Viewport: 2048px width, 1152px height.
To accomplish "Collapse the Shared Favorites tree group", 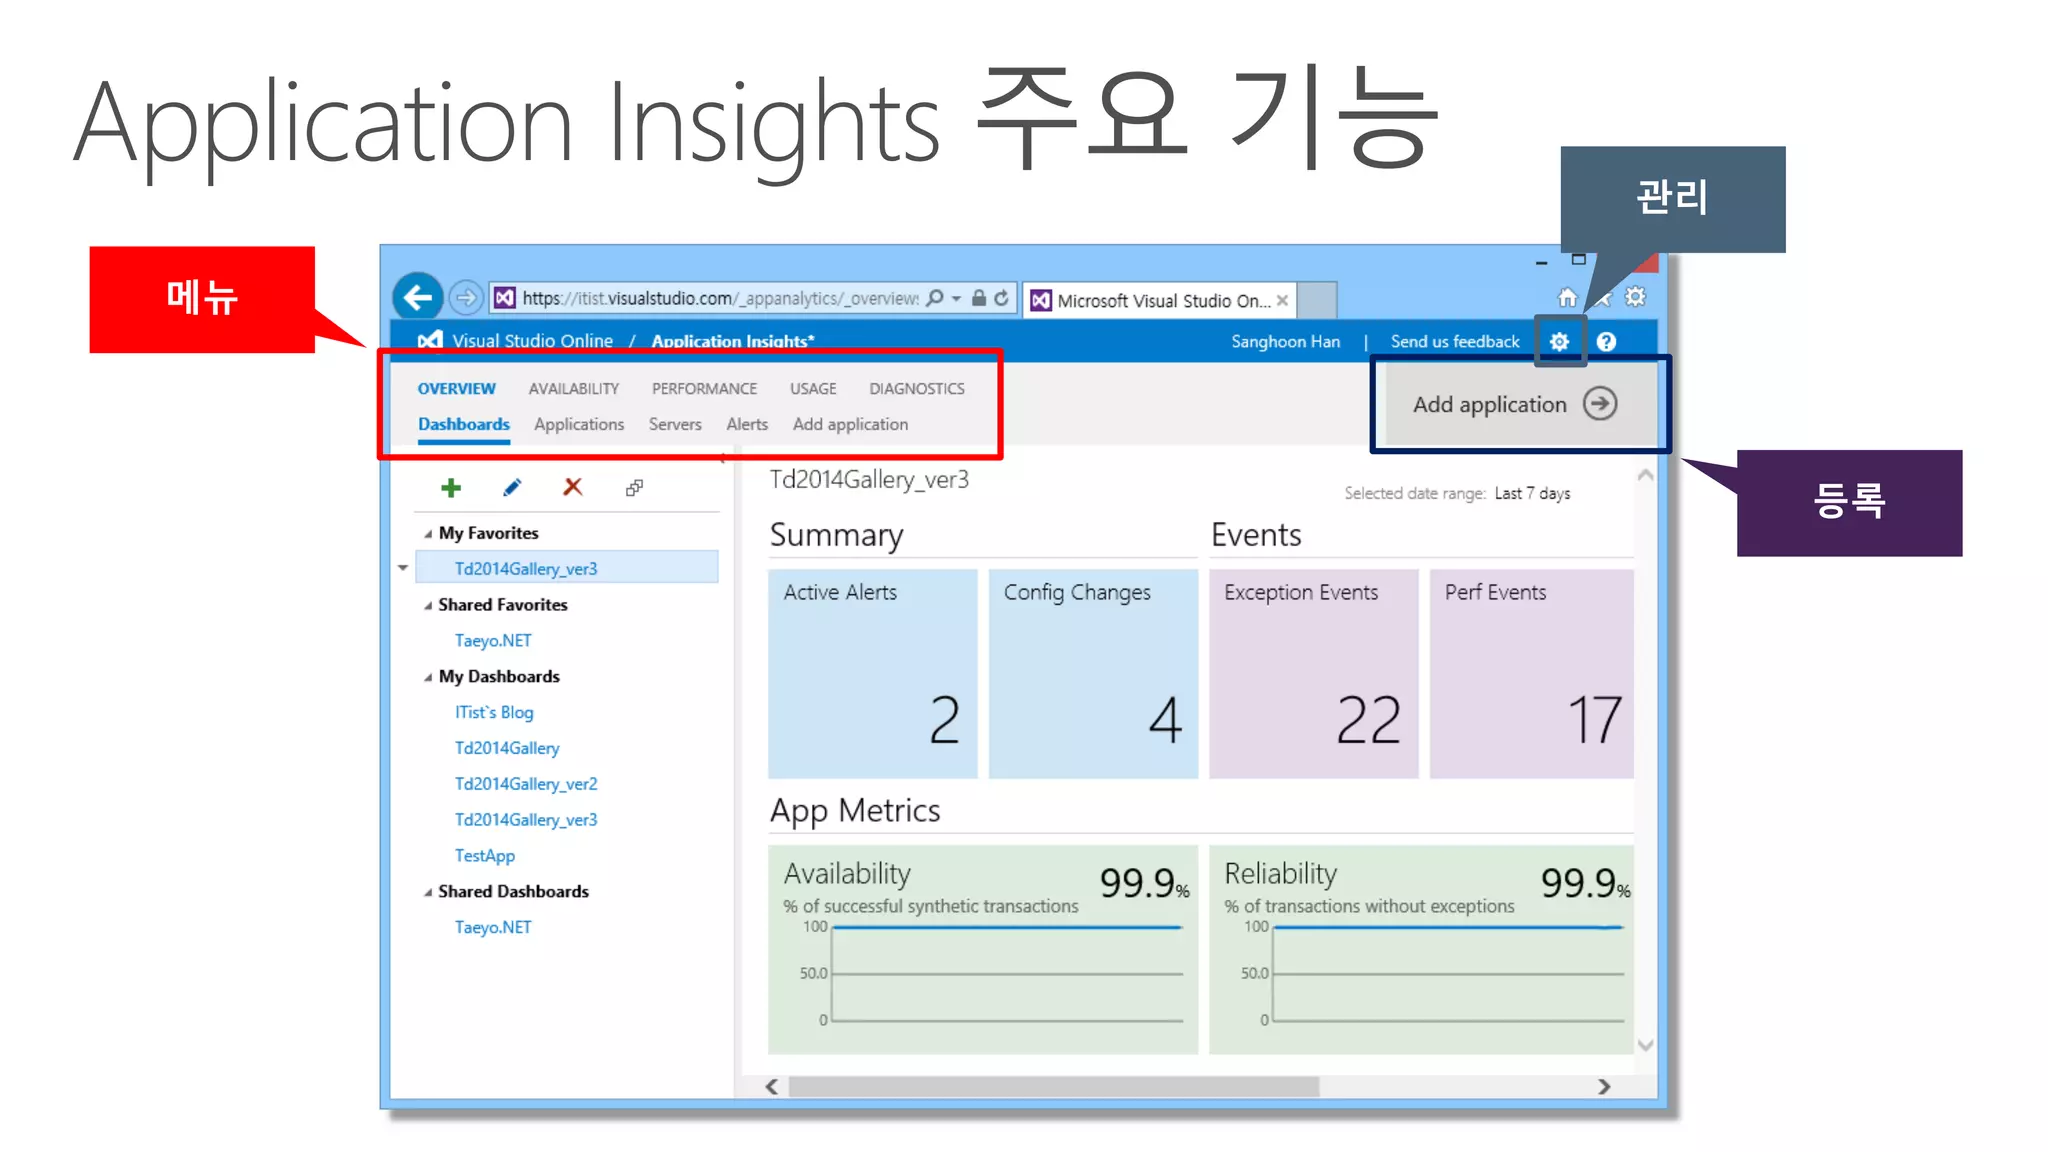I will pos(428,606).
